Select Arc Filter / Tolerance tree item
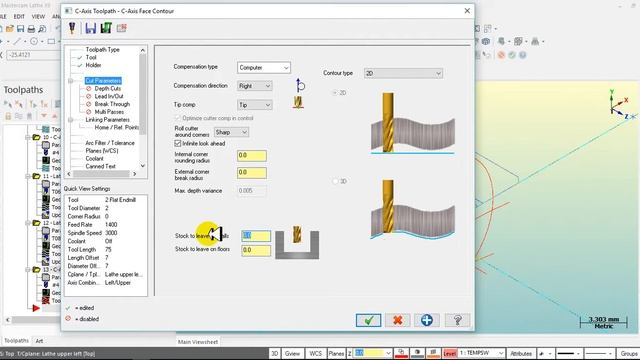Screen dimensions: 640x360 (110, 143)
